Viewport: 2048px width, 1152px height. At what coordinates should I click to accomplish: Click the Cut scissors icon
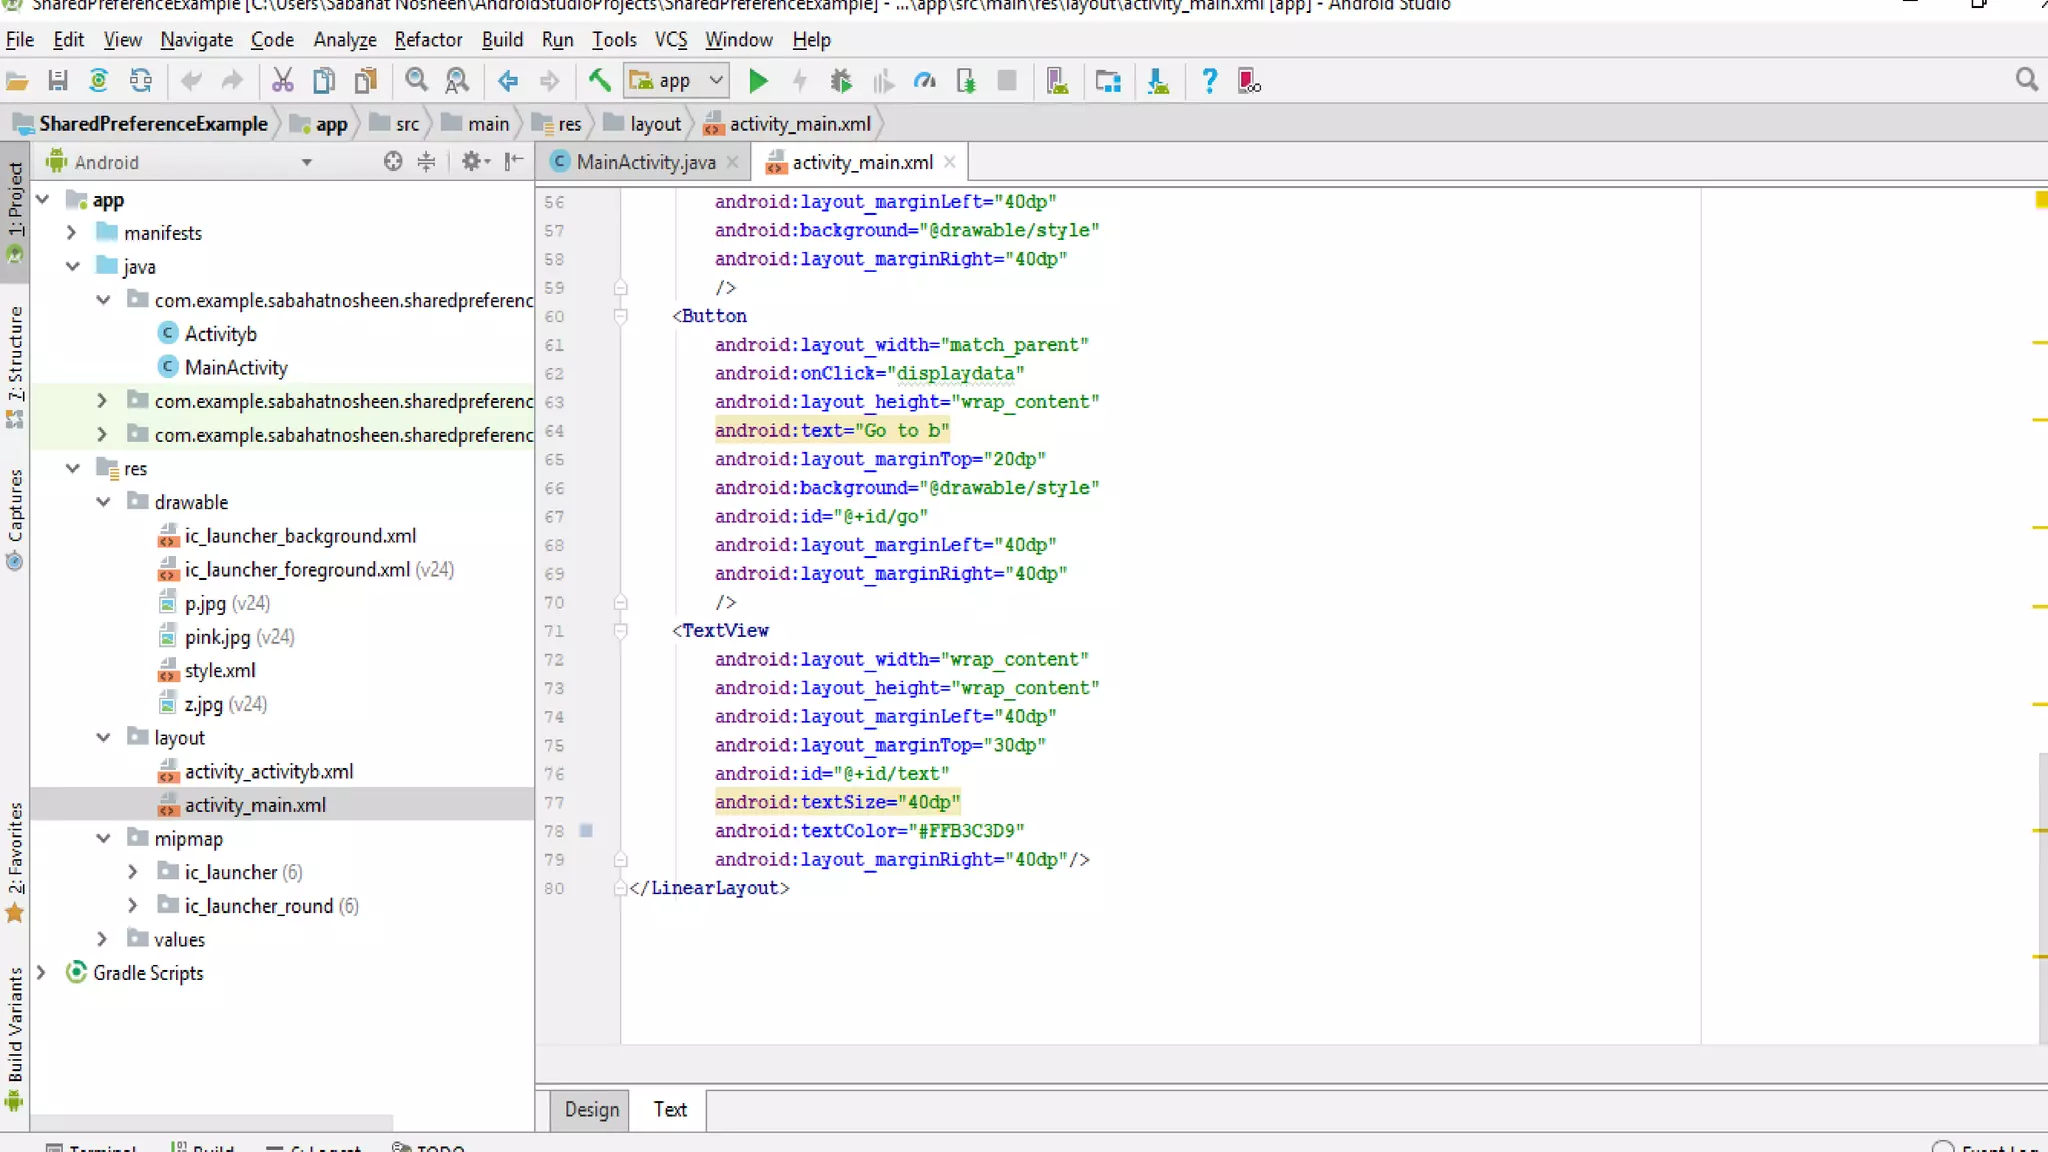pos(283,81)
